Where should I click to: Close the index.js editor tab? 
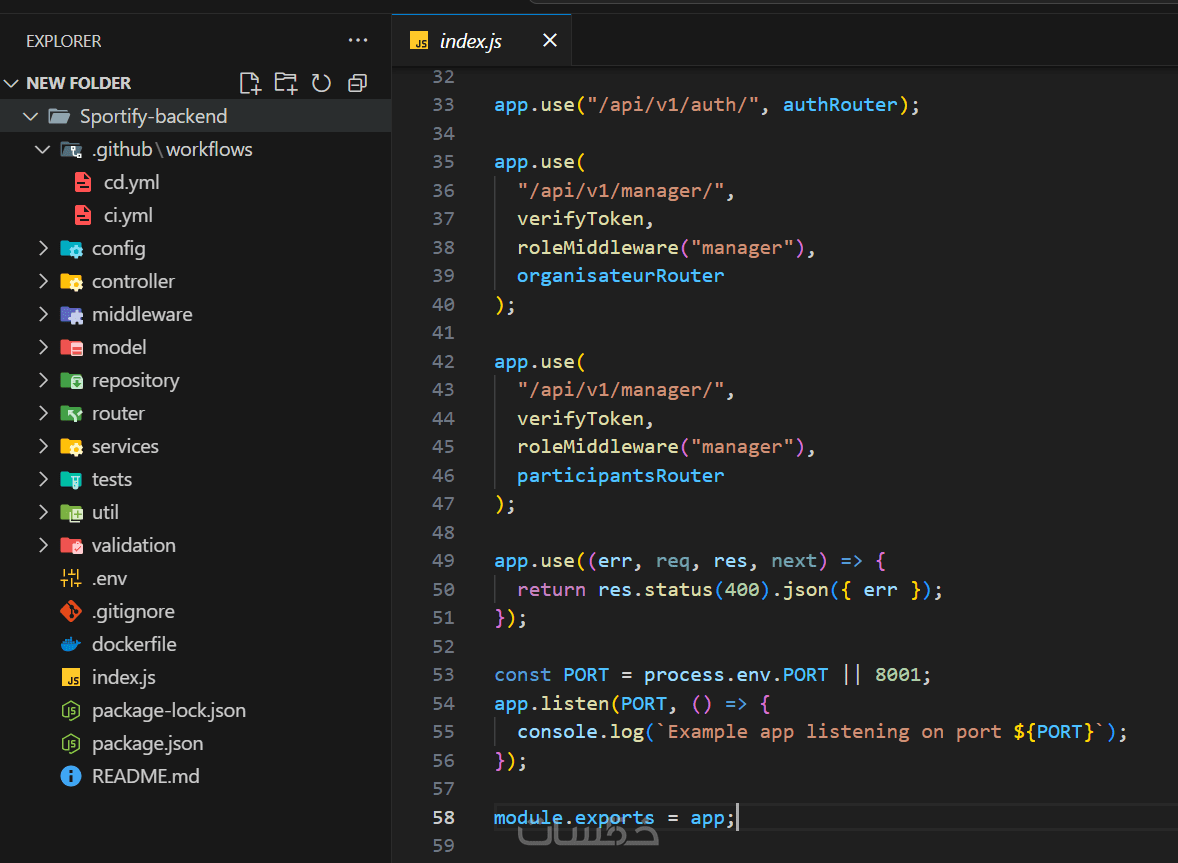tap(549, 41)
